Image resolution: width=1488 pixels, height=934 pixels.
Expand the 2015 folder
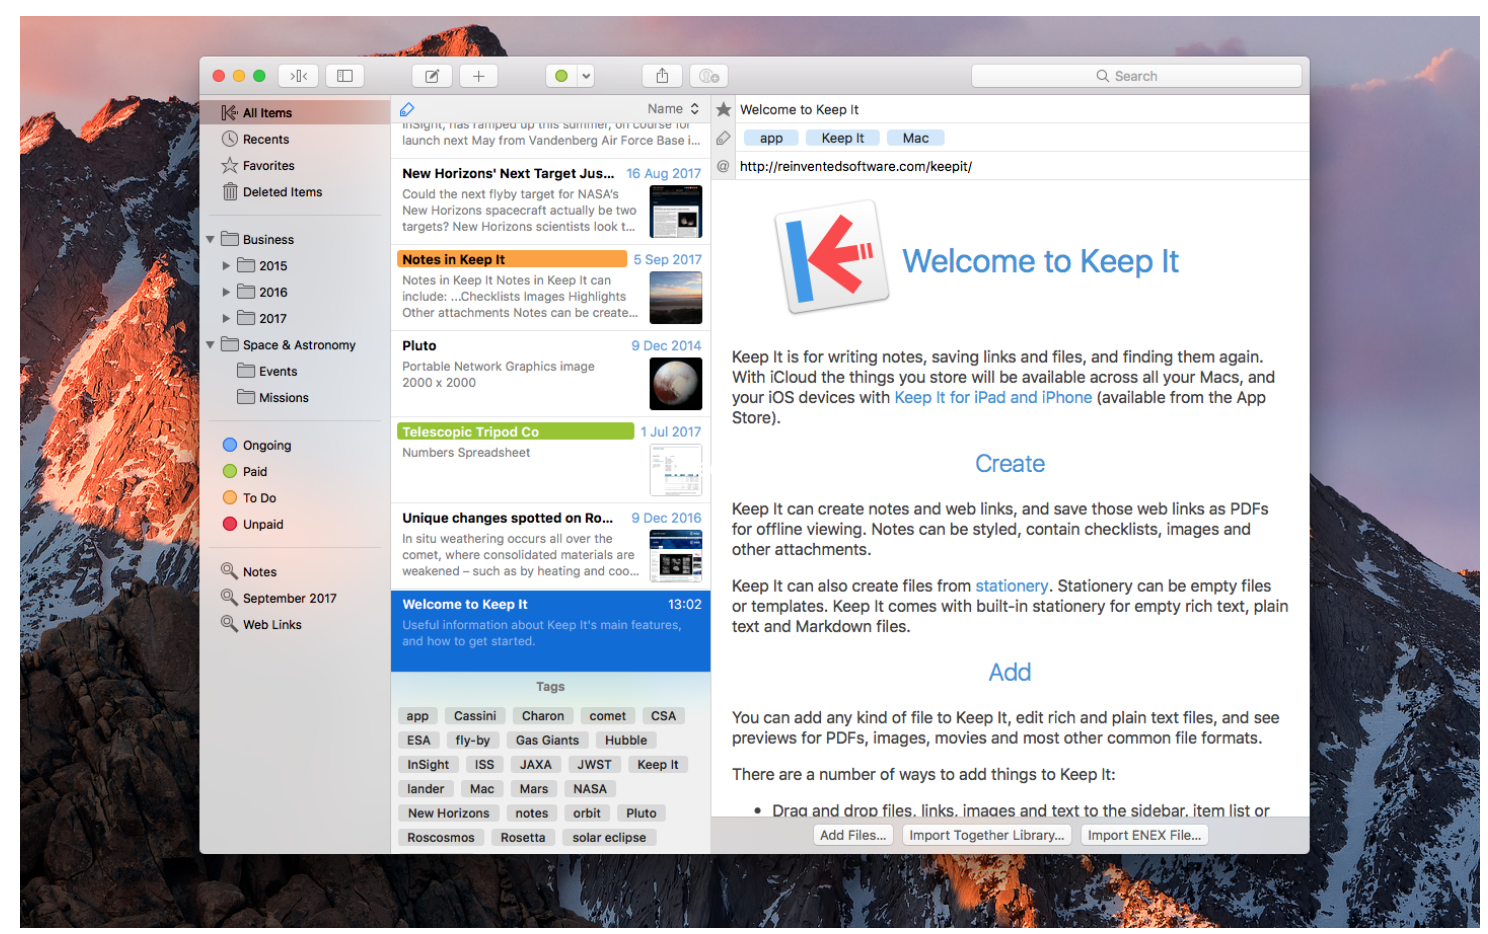226,266
